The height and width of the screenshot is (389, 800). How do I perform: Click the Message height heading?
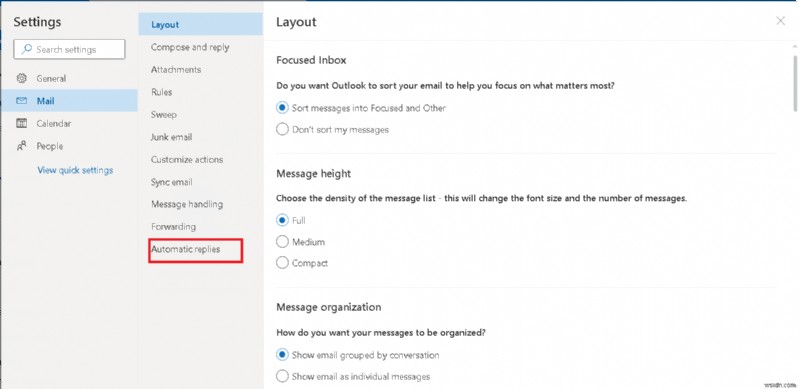pyautogui.click(x=313, y=174)
